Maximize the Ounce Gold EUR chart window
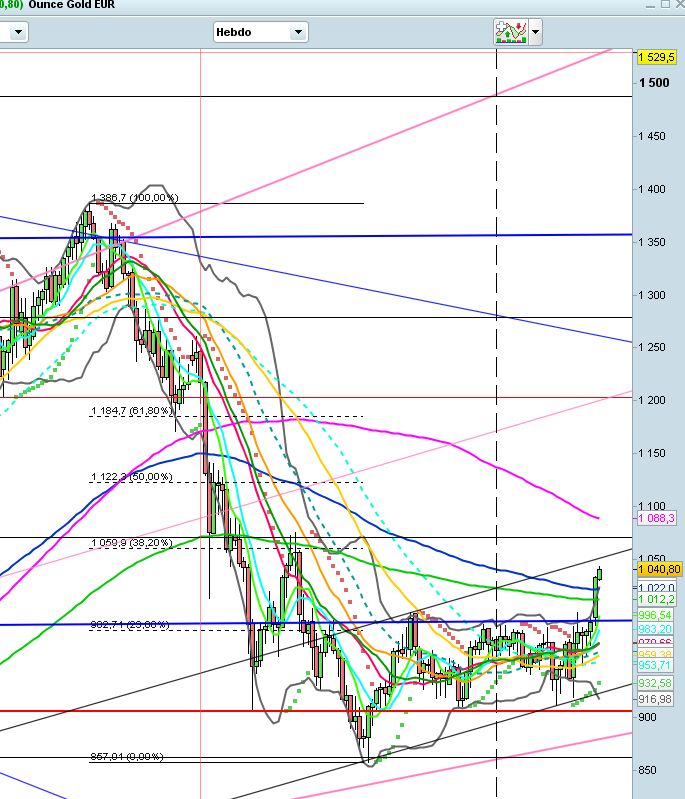Viewport: 685px width, 799px height. tap(665, 5)
